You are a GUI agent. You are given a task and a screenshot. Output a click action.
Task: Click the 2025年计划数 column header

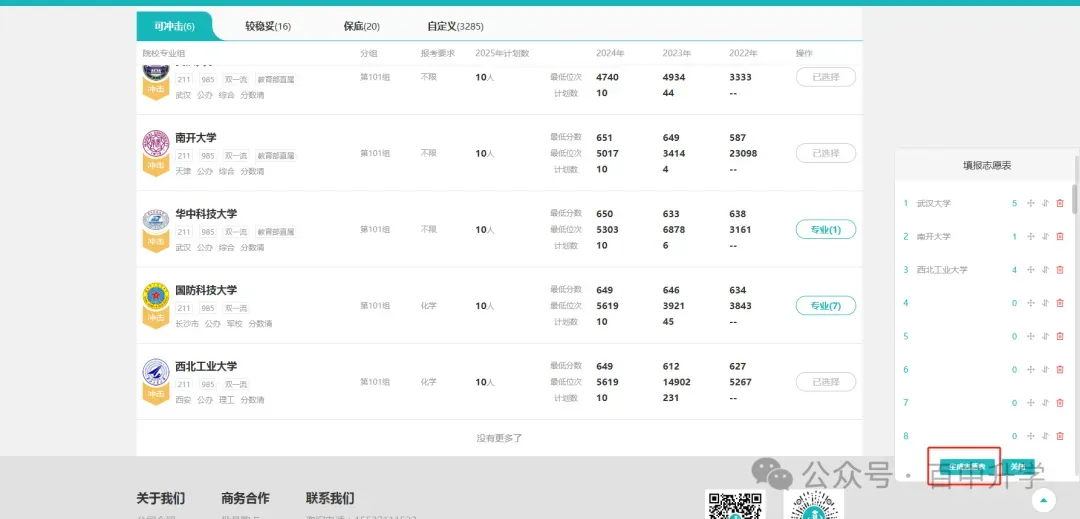502,53
